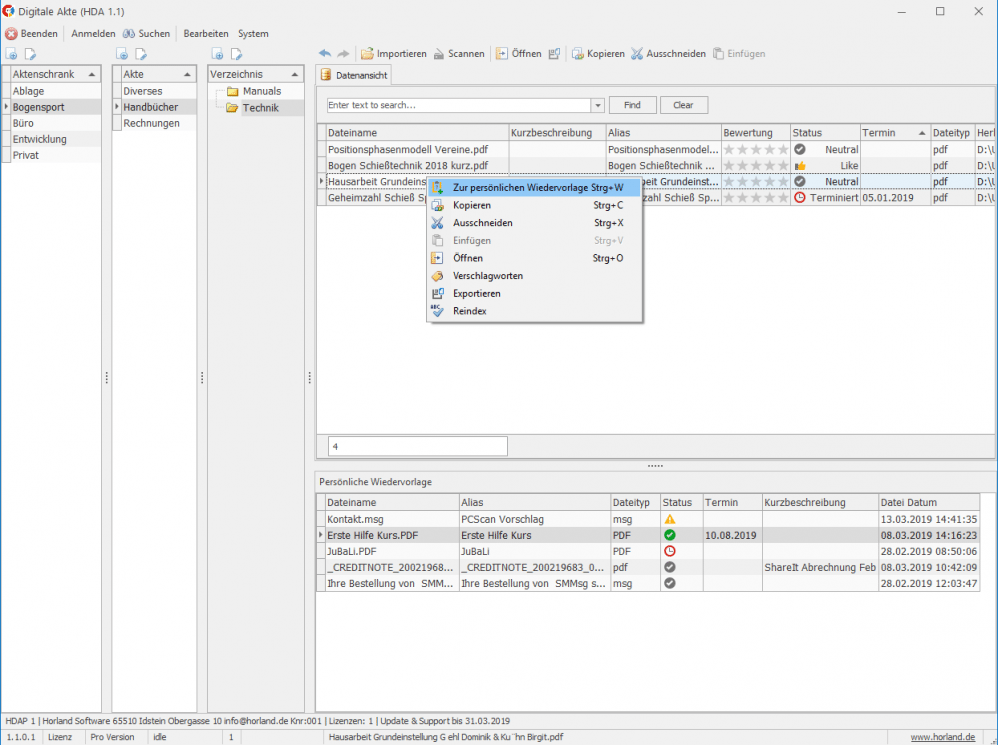Select the Diverses file

[x=158, y=92]
